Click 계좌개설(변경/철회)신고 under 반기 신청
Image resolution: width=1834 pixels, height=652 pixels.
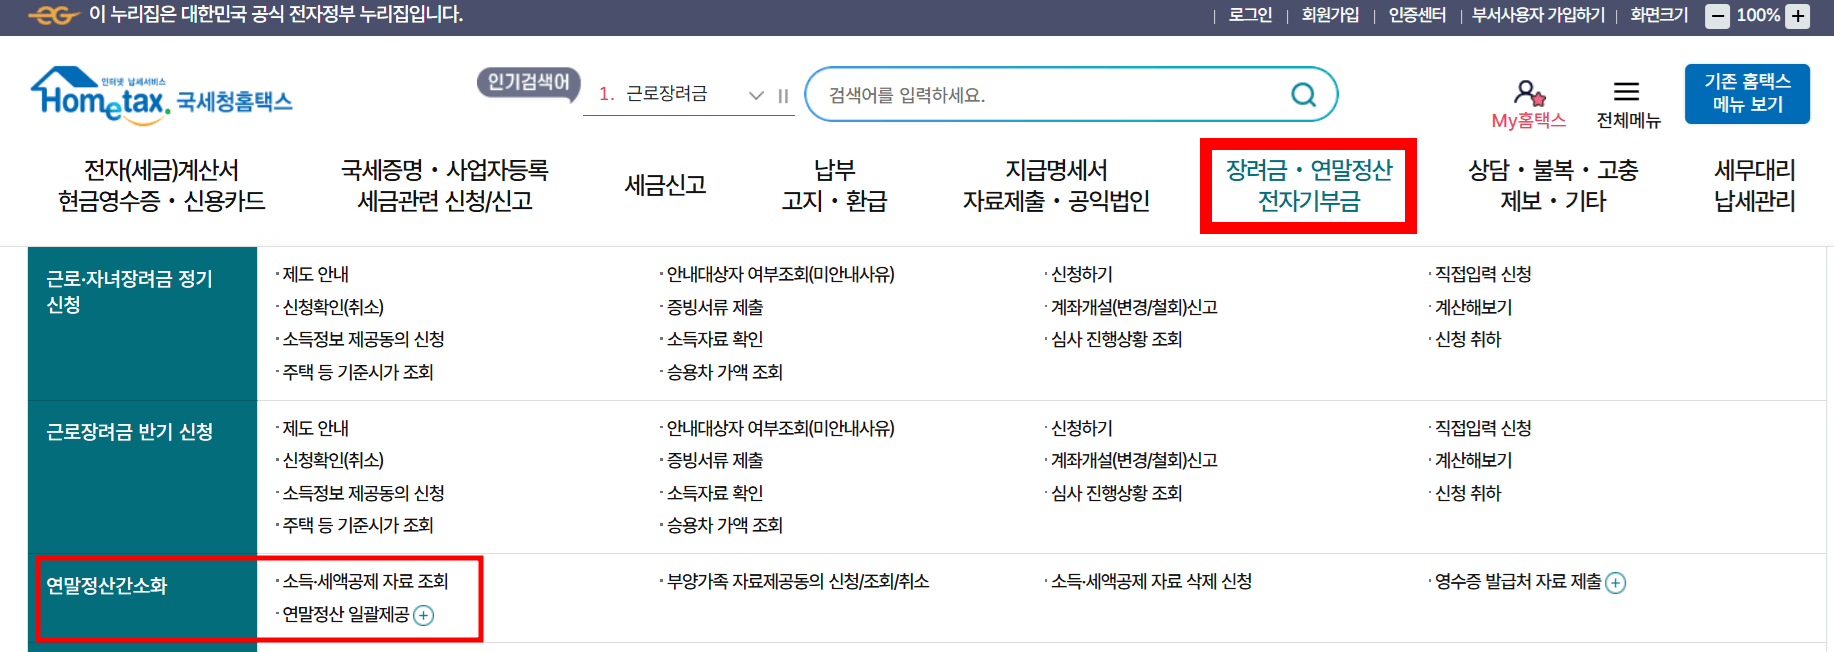coord(1134,460)
